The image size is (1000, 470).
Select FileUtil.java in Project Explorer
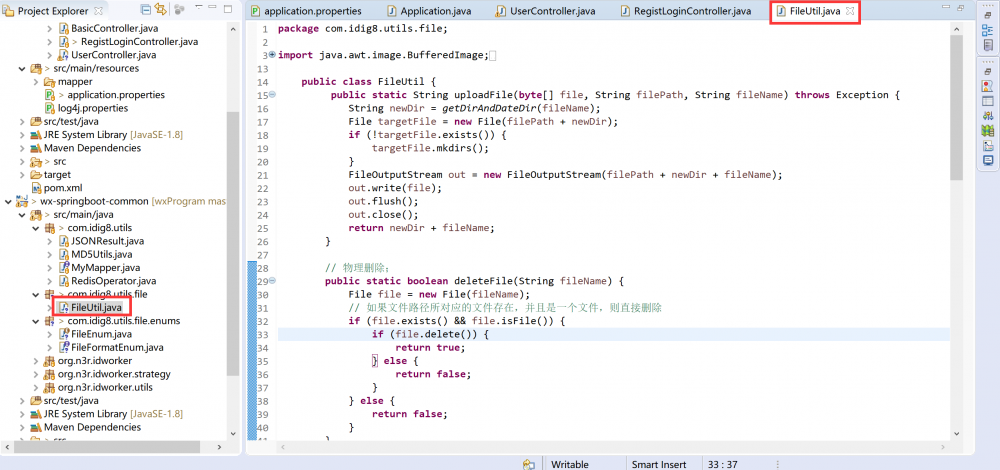96,307
